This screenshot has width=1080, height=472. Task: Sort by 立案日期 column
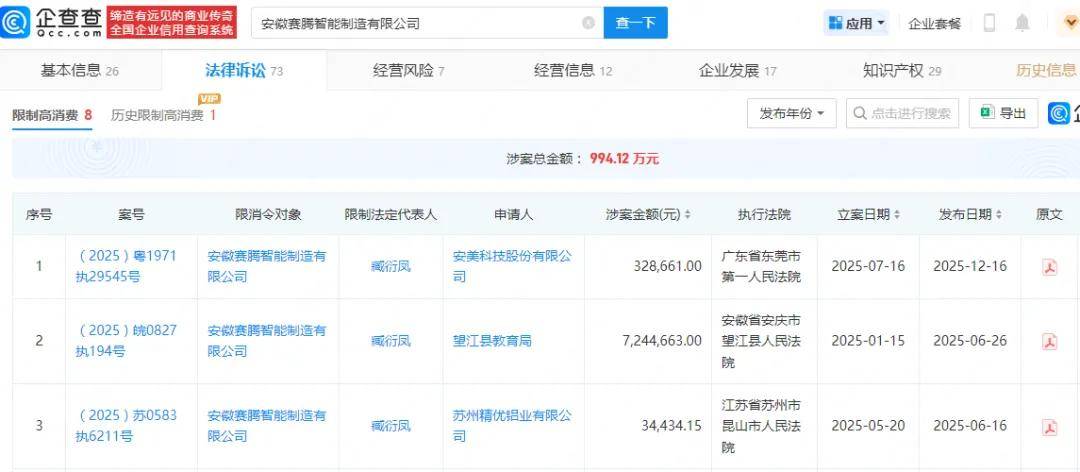pos(896,215)
